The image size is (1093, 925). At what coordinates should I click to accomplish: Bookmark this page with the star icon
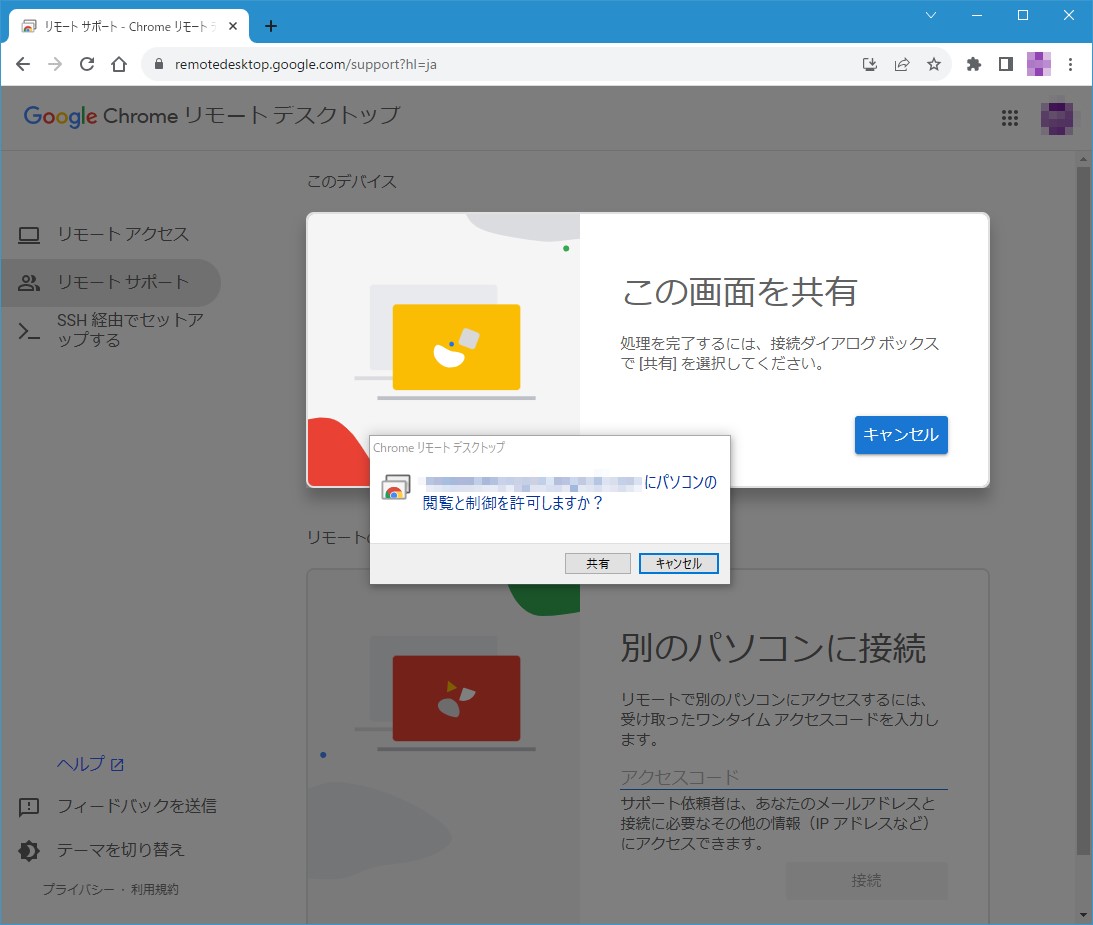coord(934,64)
